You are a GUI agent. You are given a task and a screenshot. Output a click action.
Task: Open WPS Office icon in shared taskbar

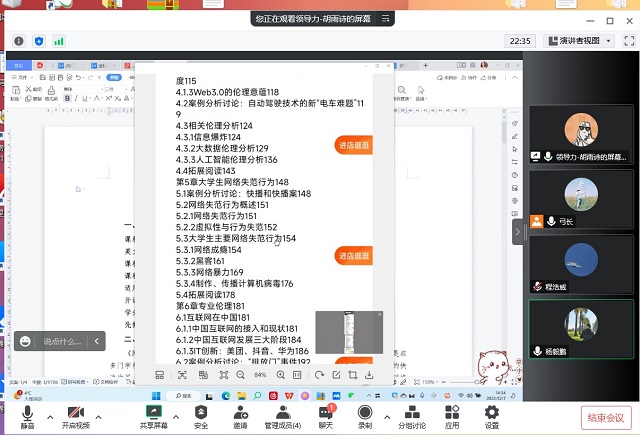coord(289,395)
